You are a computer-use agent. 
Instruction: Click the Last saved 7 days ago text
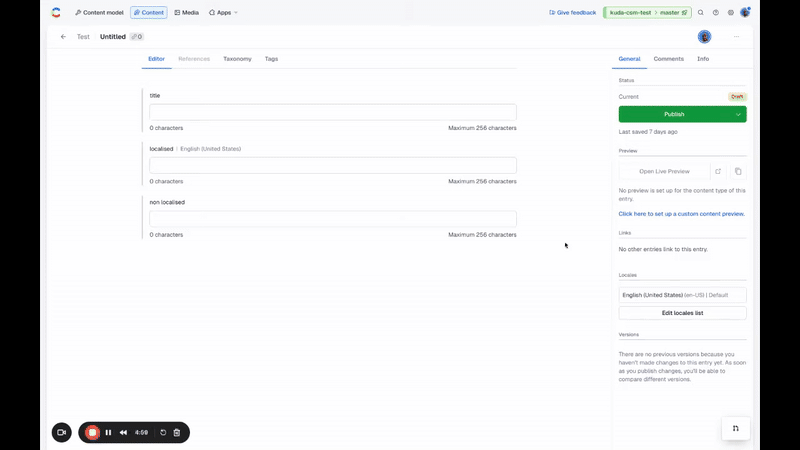[648, 132]
